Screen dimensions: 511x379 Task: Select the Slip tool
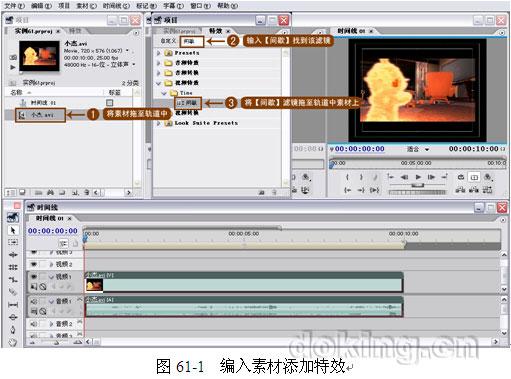pos(13,304)
